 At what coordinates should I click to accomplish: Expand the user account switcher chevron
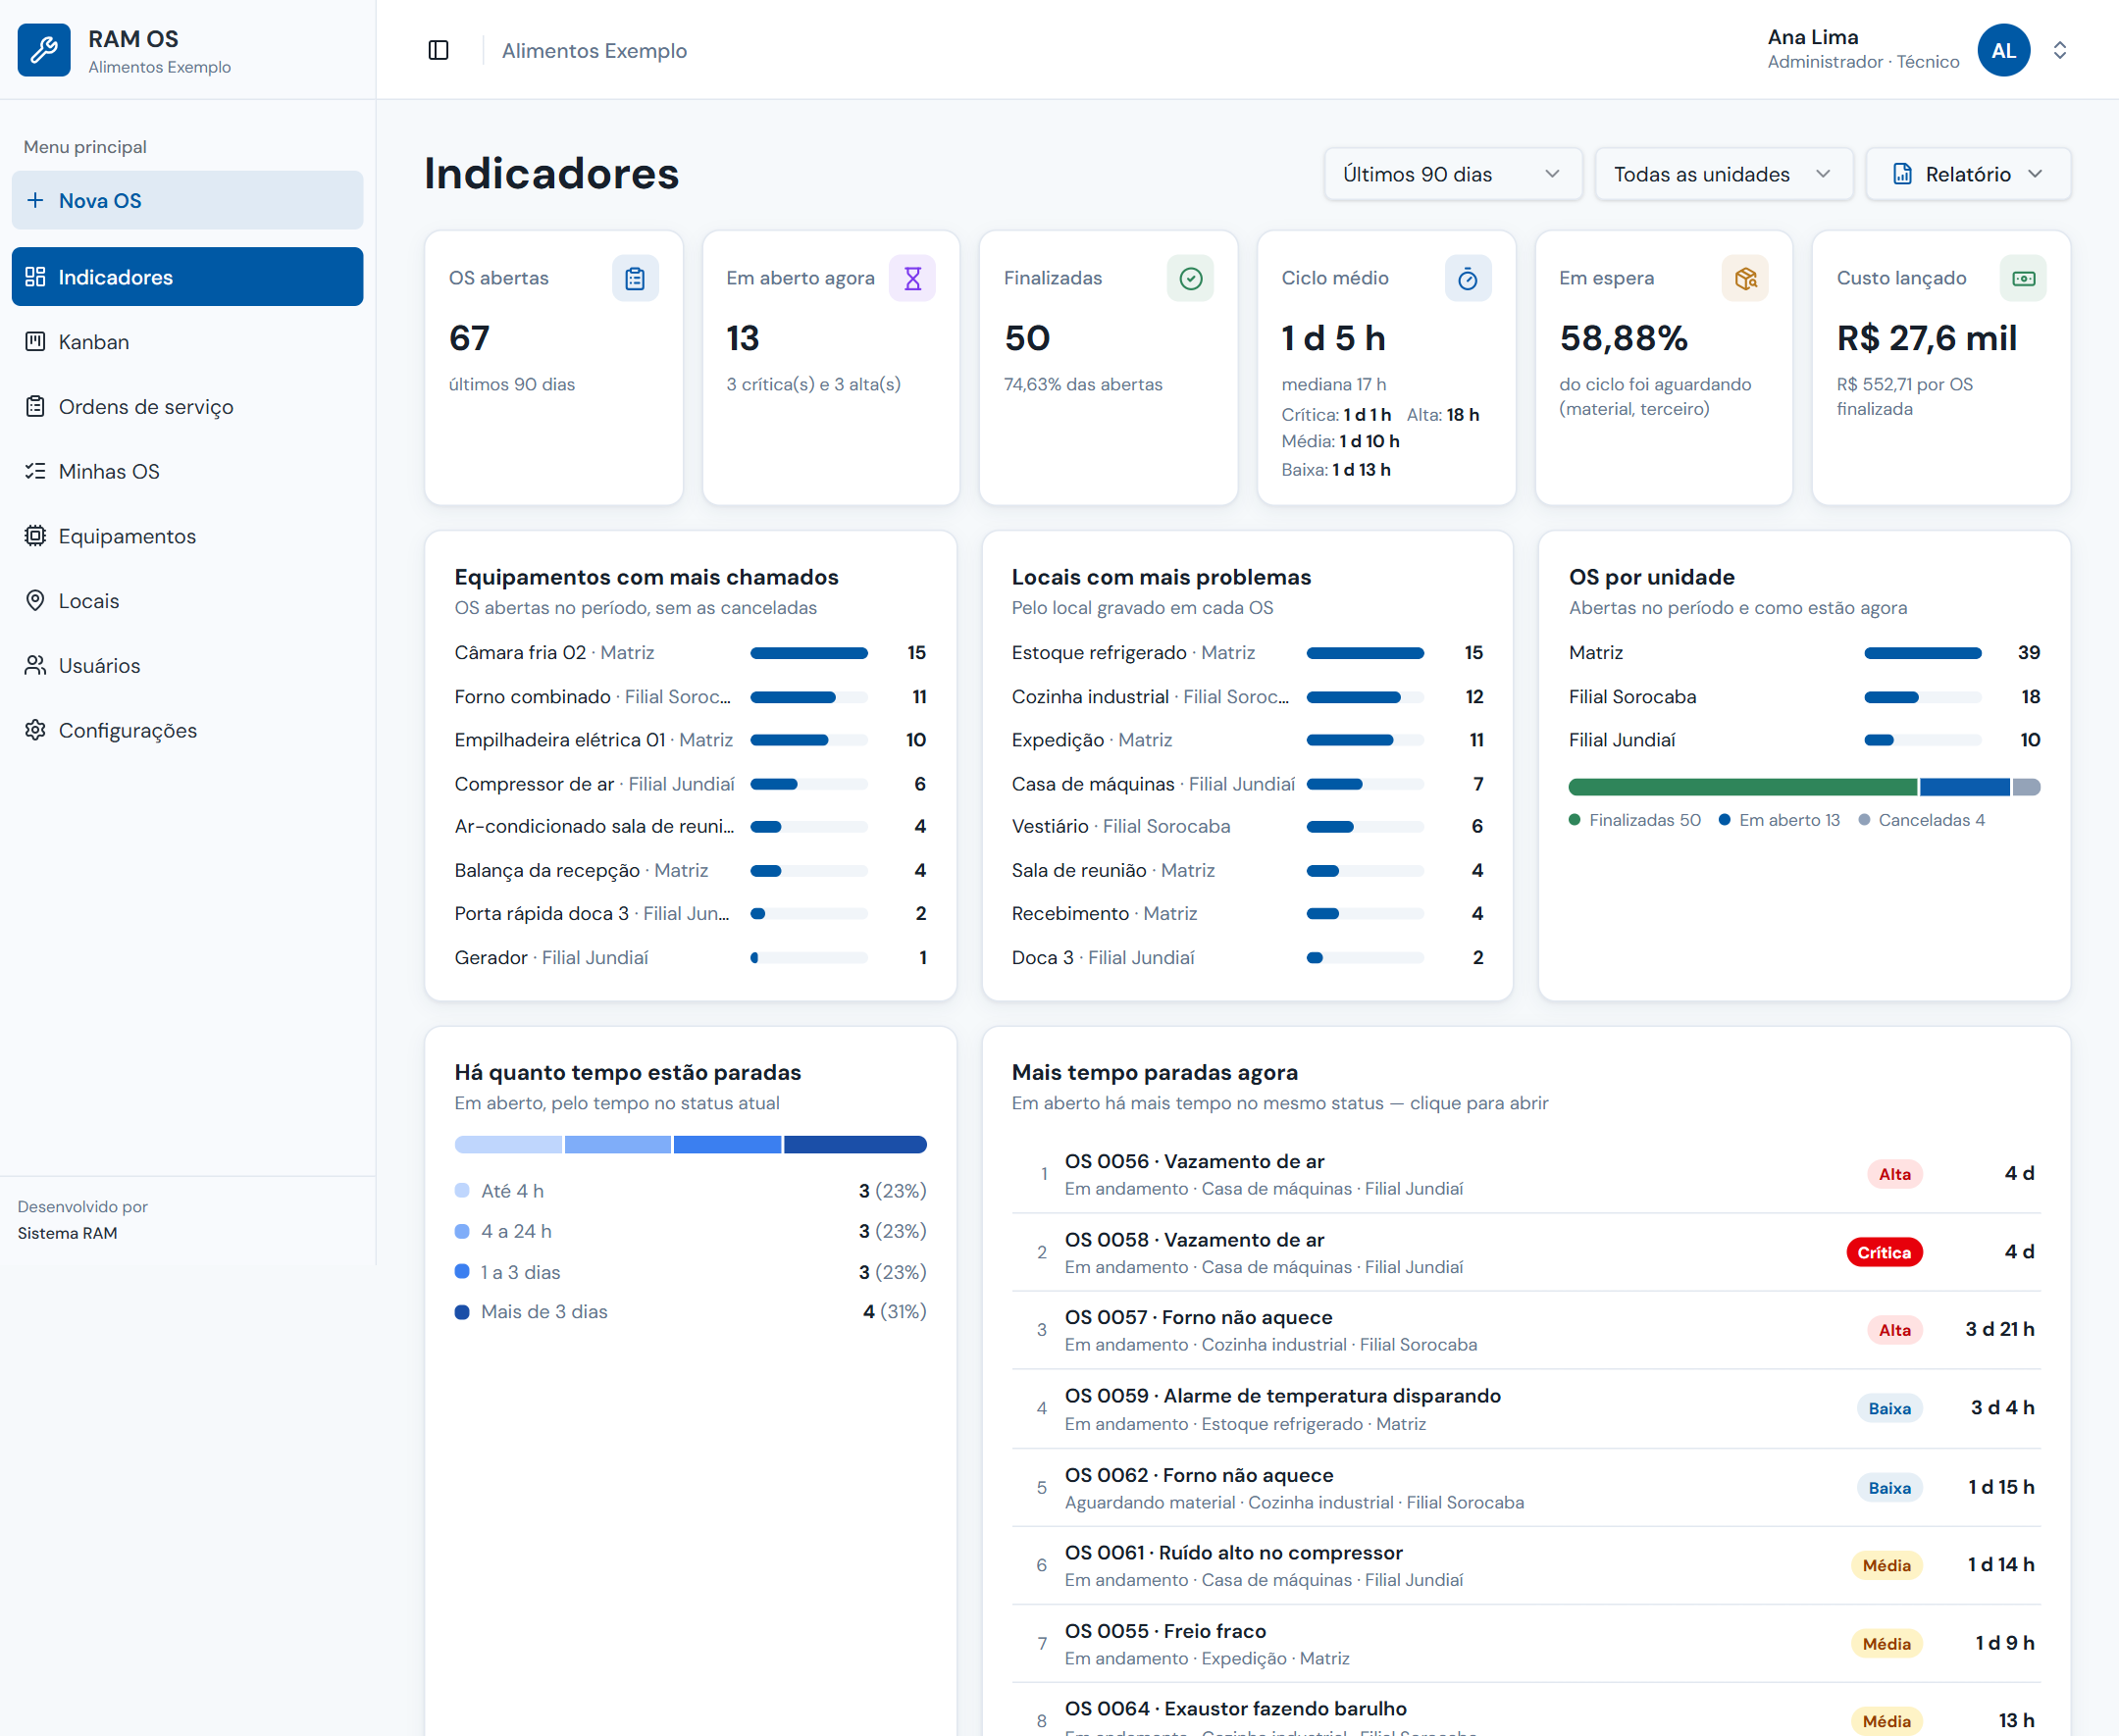tap(2060, 50)
